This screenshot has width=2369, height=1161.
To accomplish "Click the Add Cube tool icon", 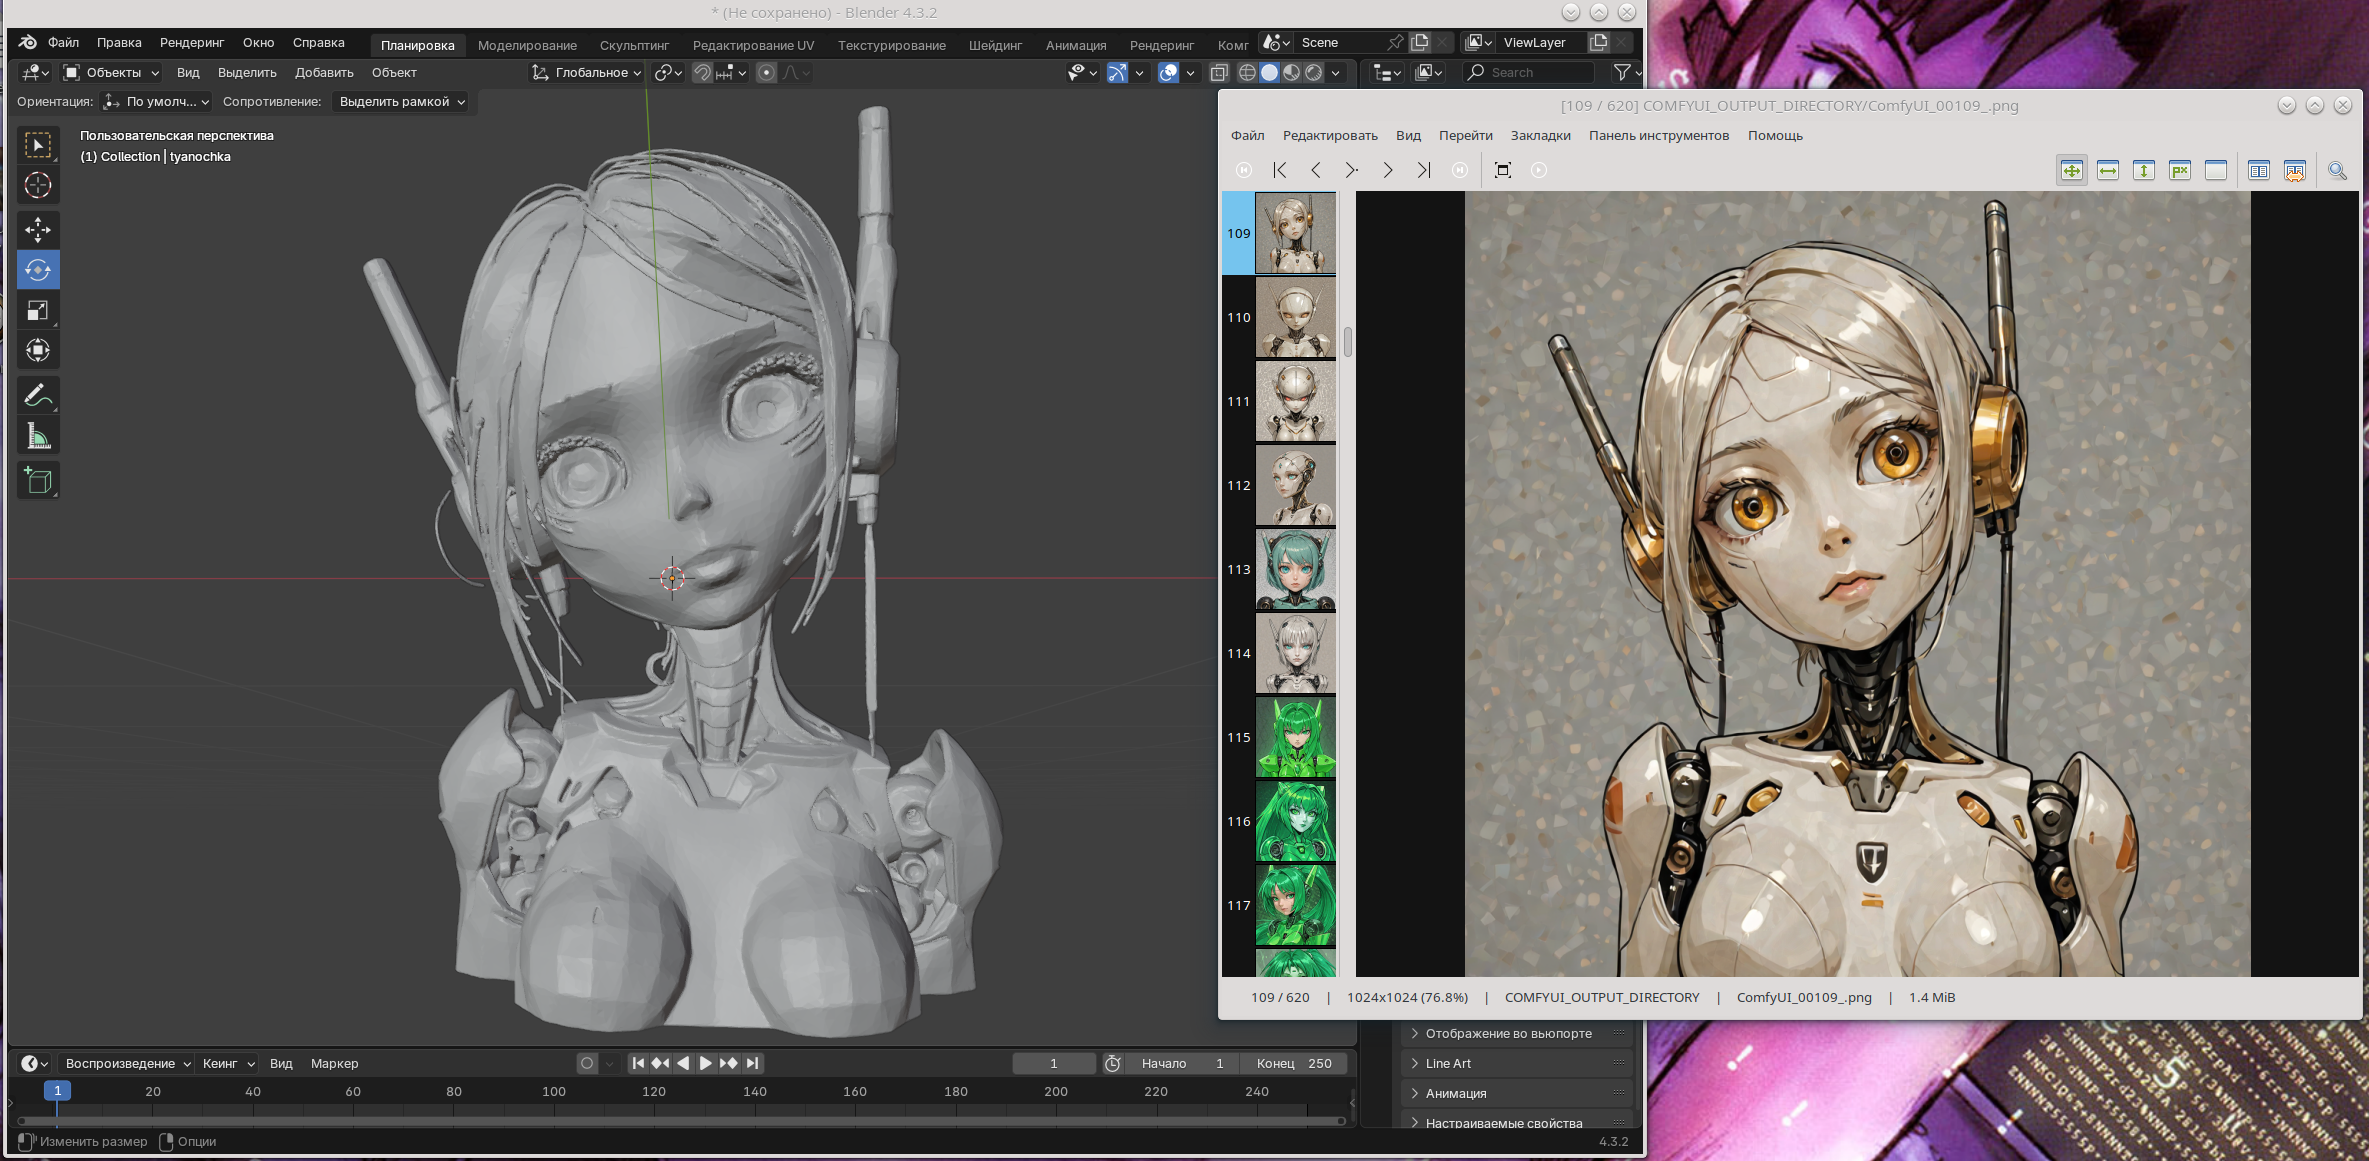I will coord(38,481).
